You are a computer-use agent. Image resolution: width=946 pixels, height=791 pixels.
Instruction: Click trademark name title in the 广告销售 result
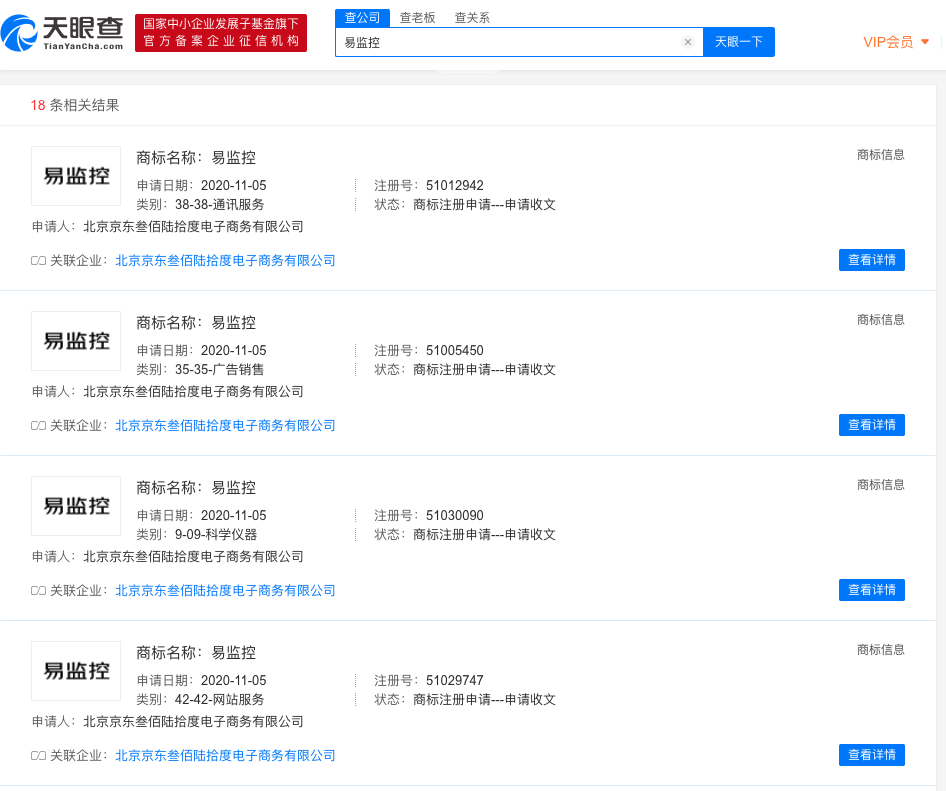point(196,323)
